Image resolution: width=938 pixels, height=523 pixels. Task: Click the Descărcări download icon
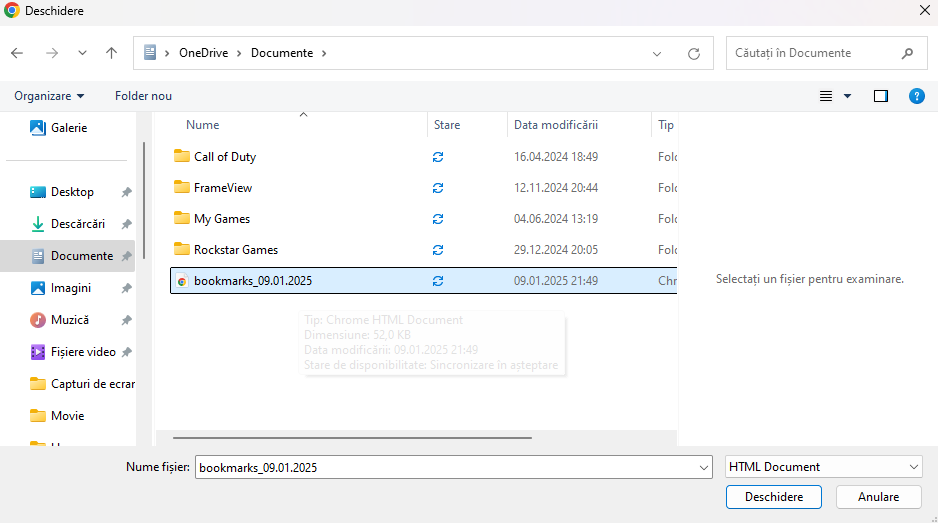[38, 224]
